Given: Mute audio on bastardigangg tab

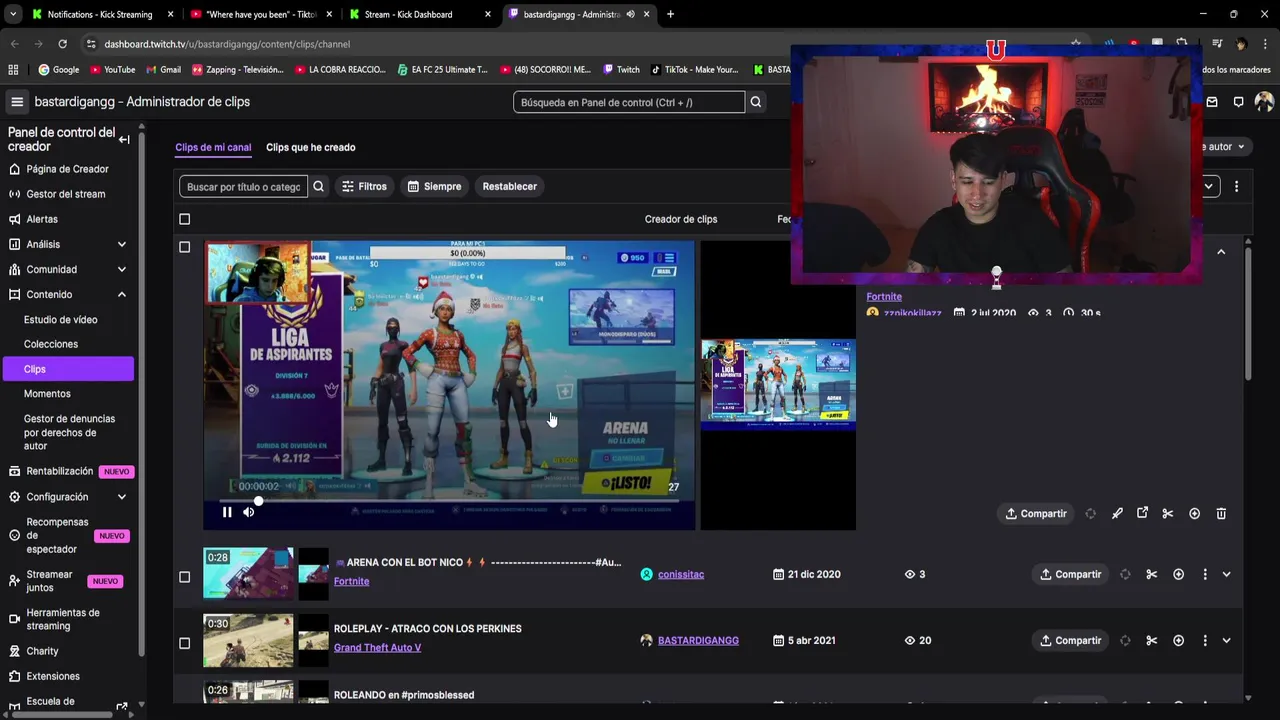Looking at the screenshot, I should click(x=630, y=14).
